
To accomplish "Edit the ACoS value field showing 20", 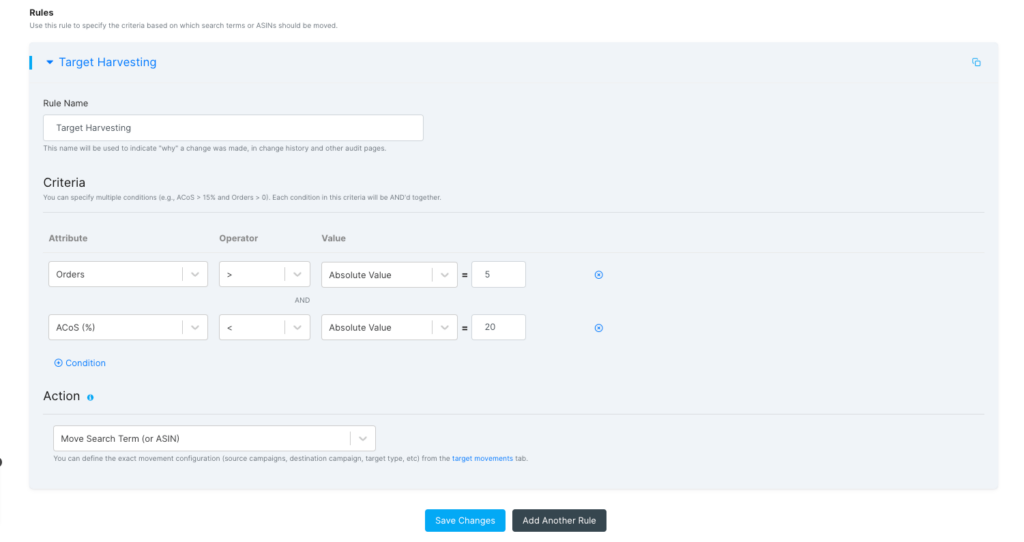I will pyautogui.click(x=498, y=327).
